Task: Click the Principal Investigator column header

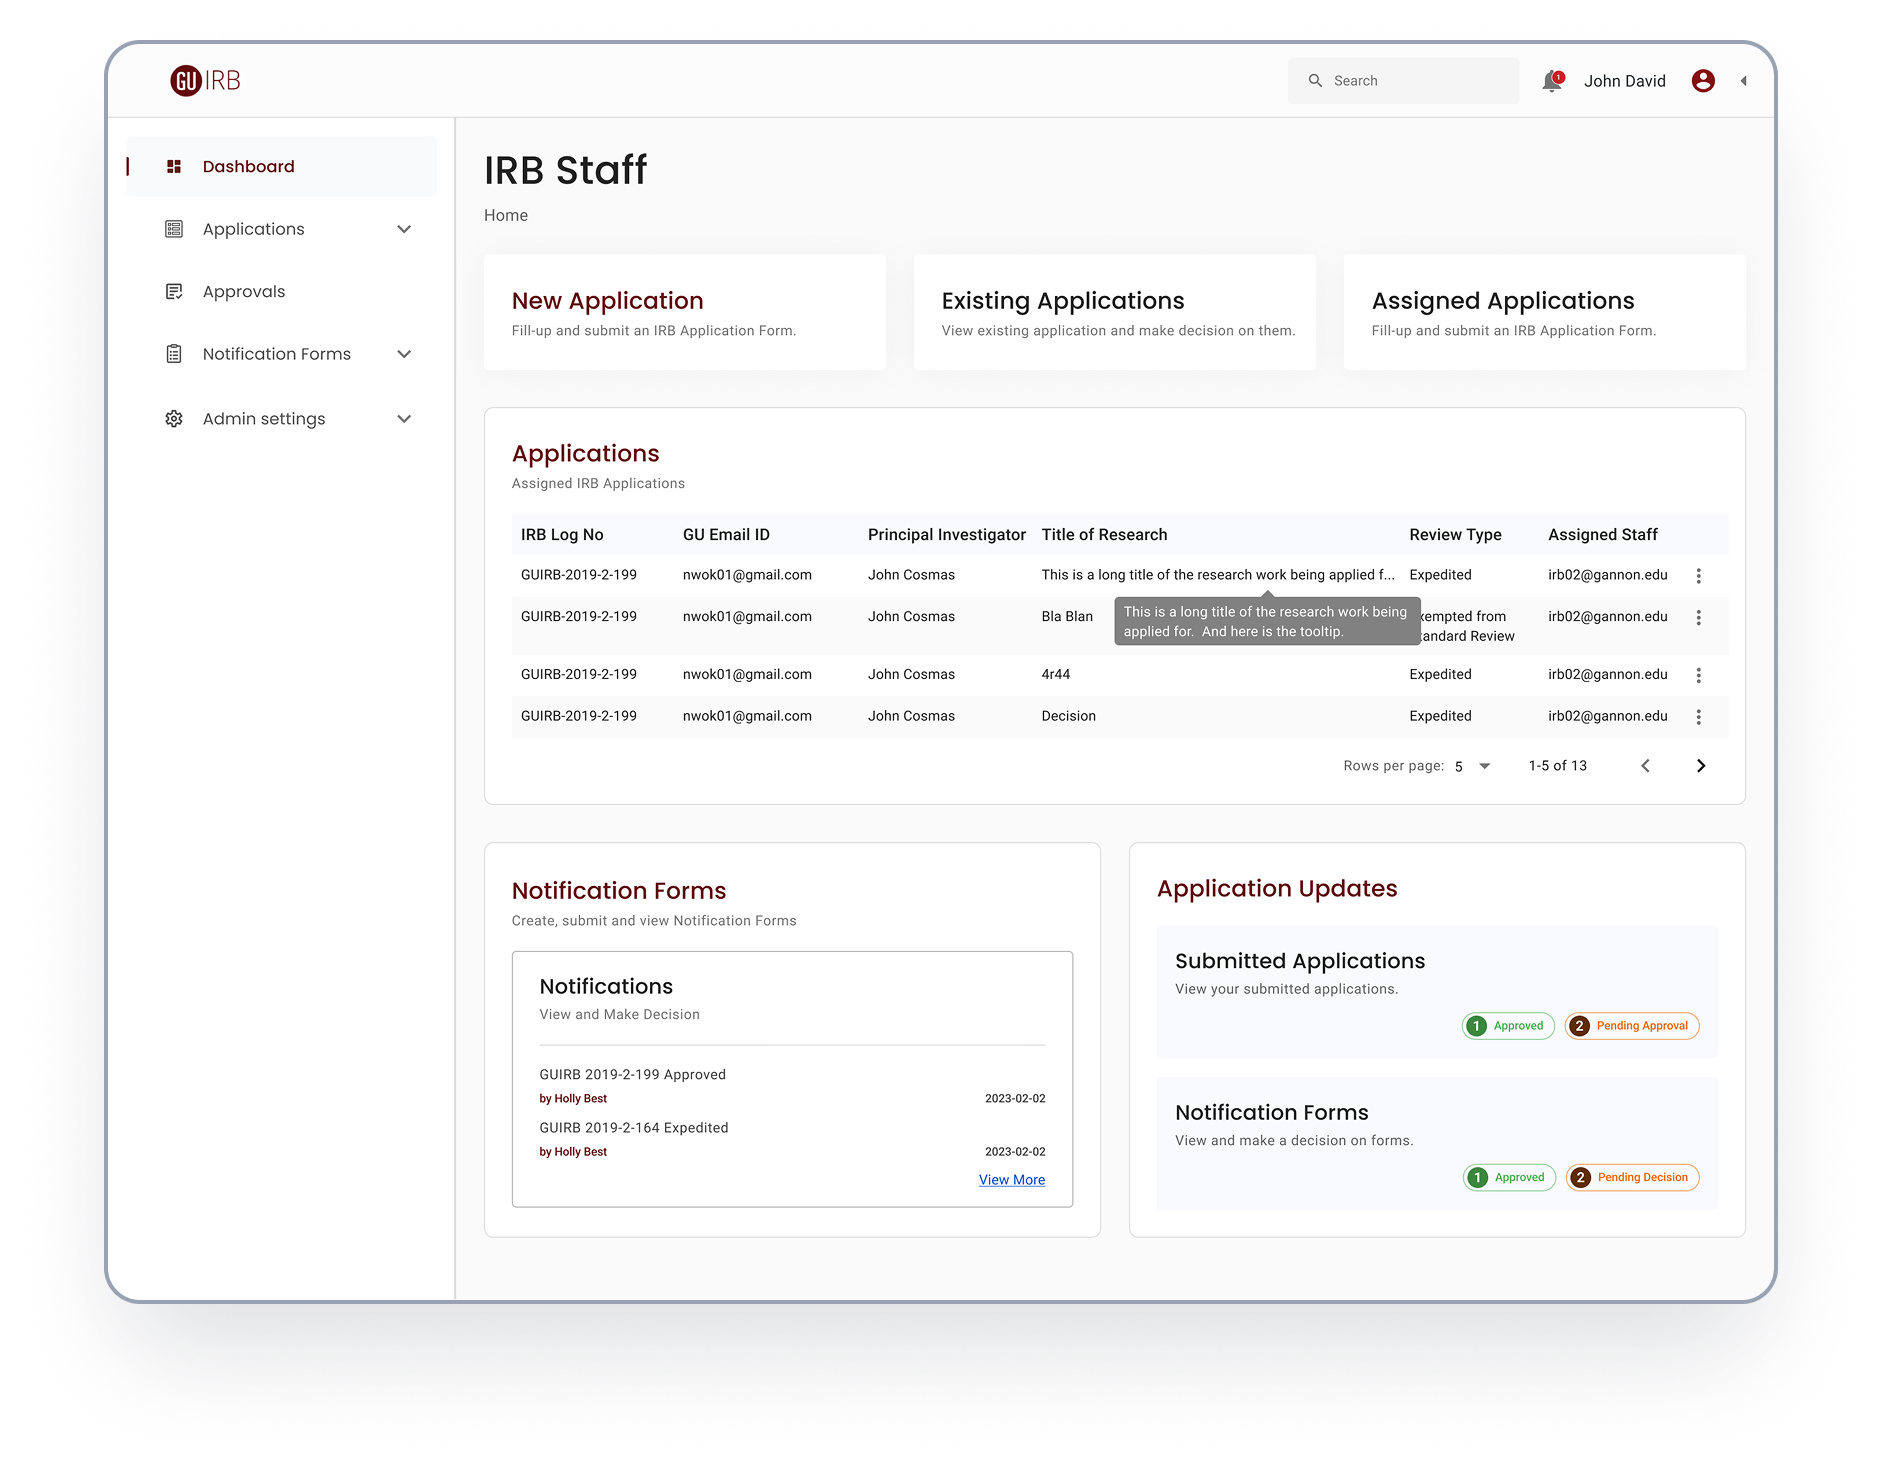Action: click(947, 535)
